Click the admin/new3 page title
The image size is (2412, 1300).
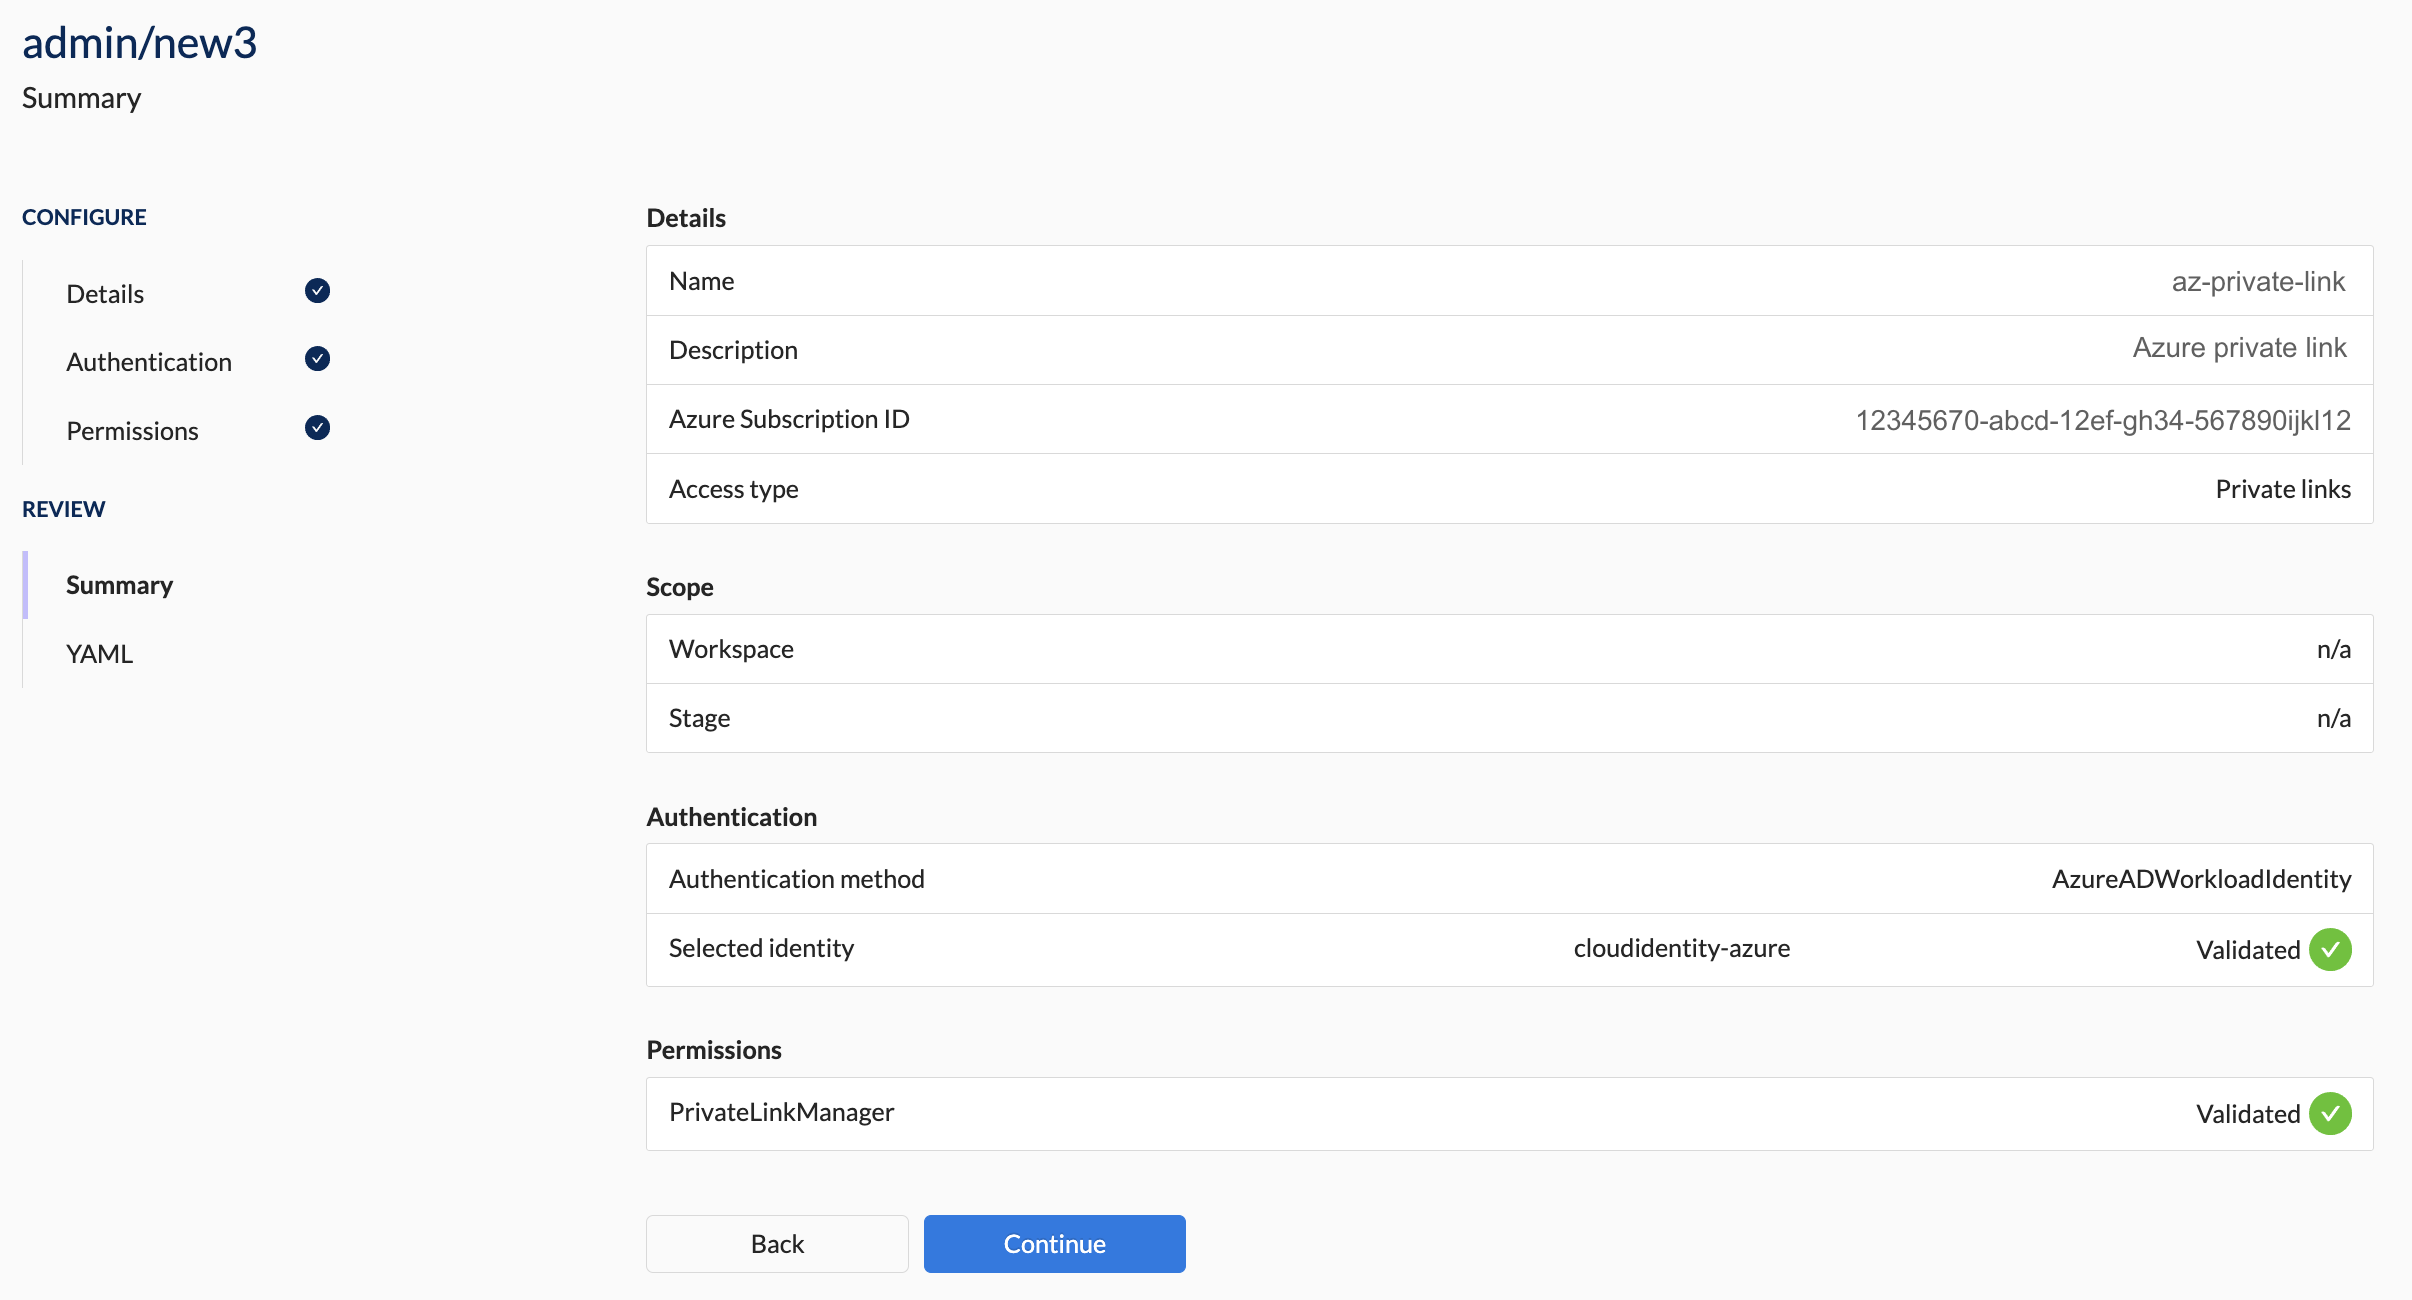pyautogui.click(x=139, y=43)
